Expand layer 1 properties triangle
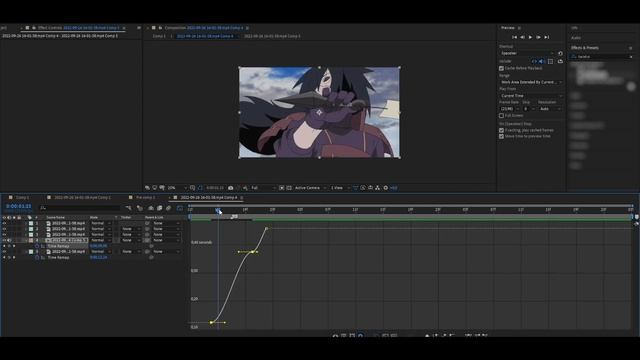 pyautogui.click(x=26, y=223)
